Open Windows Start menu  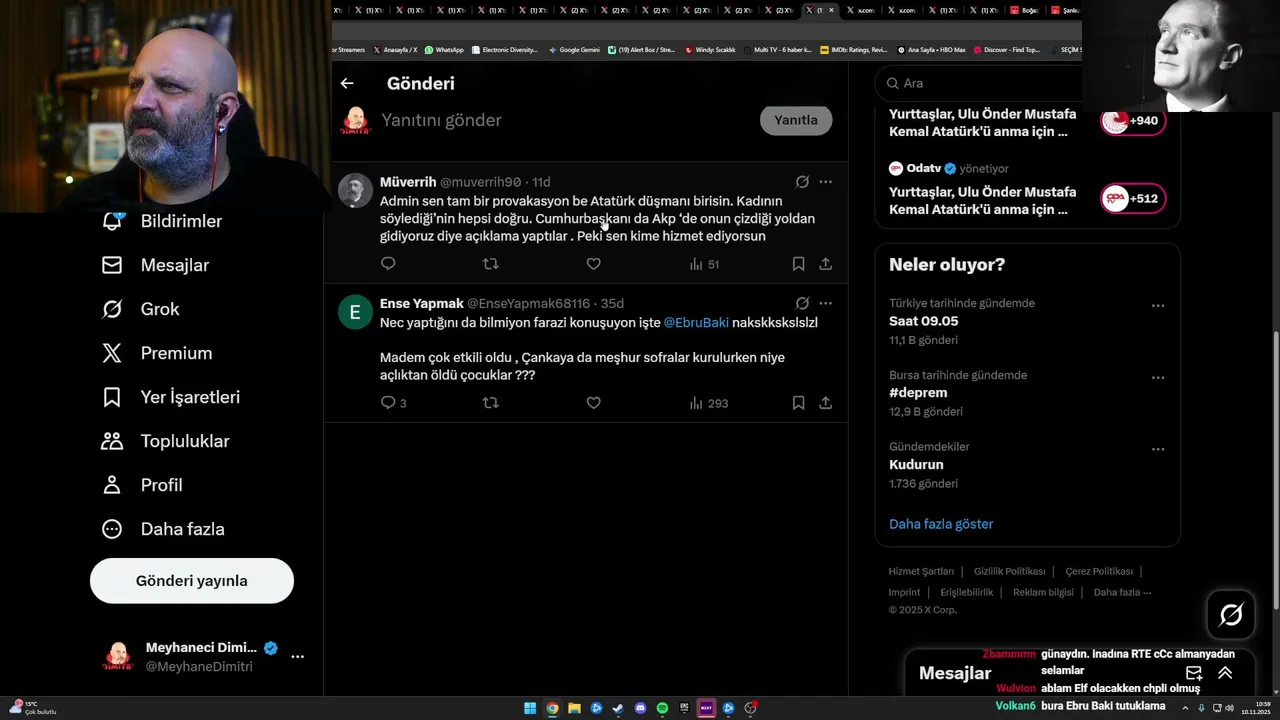[x=530, y=708]
